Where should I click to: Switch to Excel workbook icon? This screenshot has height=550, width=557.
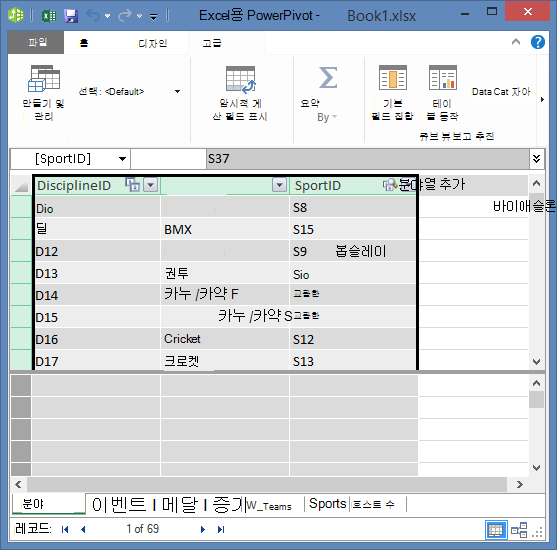coord(49,16)
